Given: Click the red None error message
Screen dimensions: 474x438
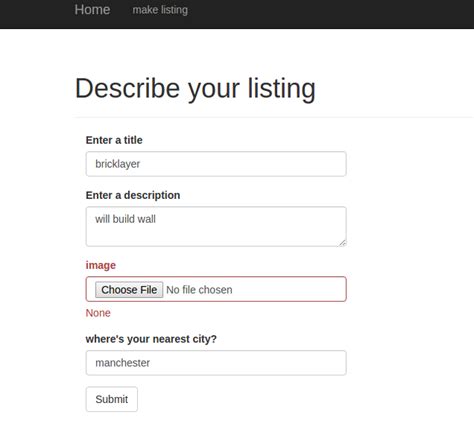Looking at the screenshot, I should [x=98, y=313].
